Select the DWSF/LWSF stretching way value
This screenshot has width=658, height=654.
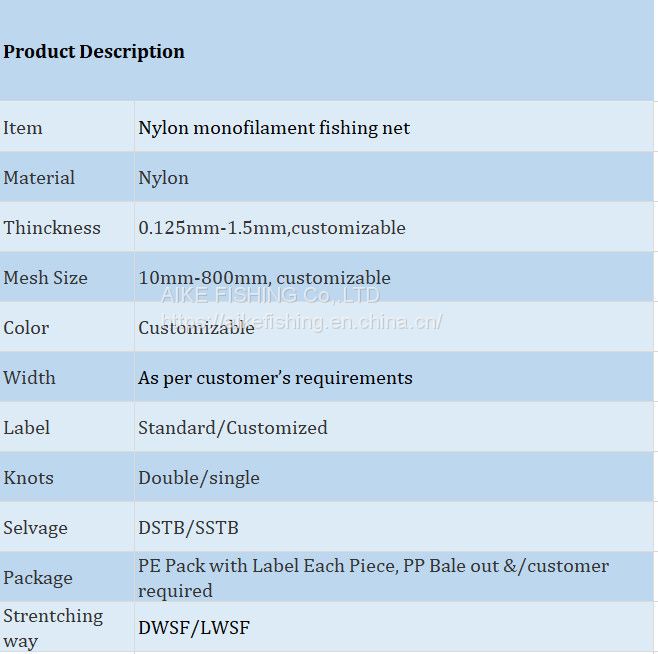194,628
